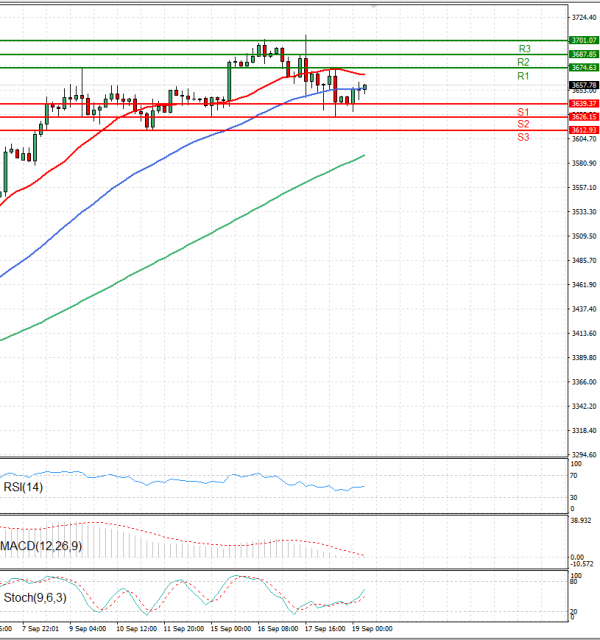Click the 3509.50 price scale value
Viewport: 600px width, 640px height.
click(x=584, y=236)
